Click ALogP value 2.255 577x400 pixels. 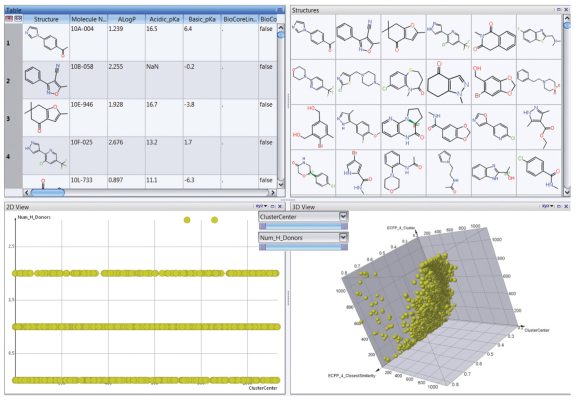coord(116,67)
